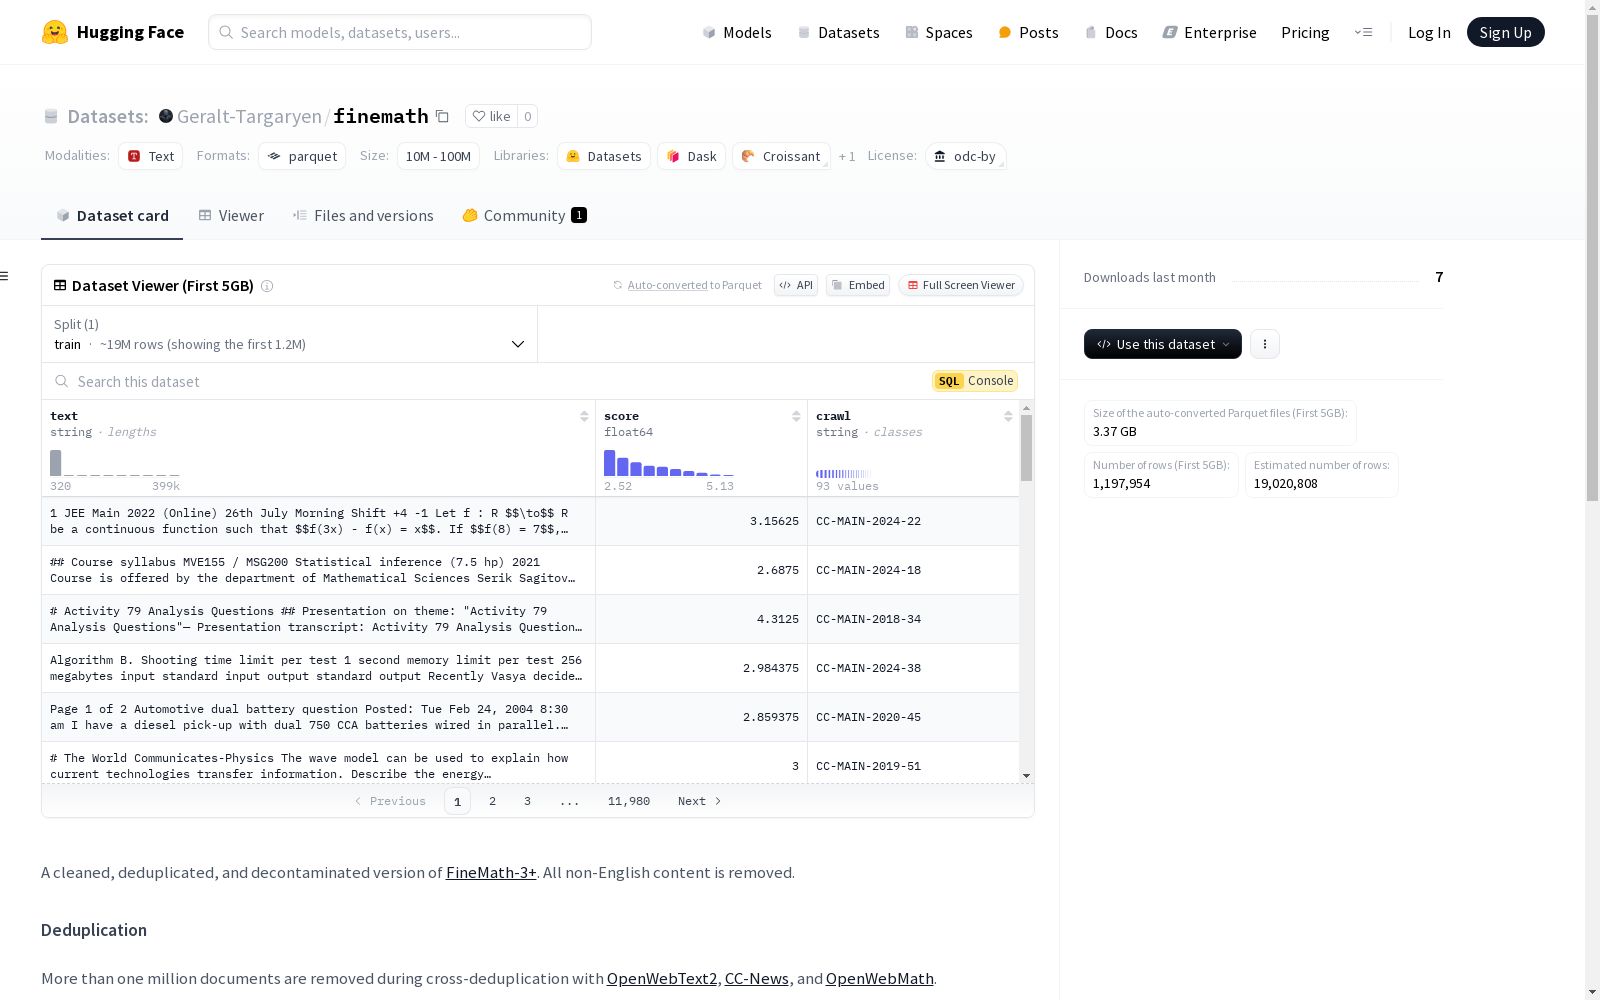This screenshot has height=1000, width=1600.
Task: Jump to last page 11,980
Action: (x=629, y=801)
